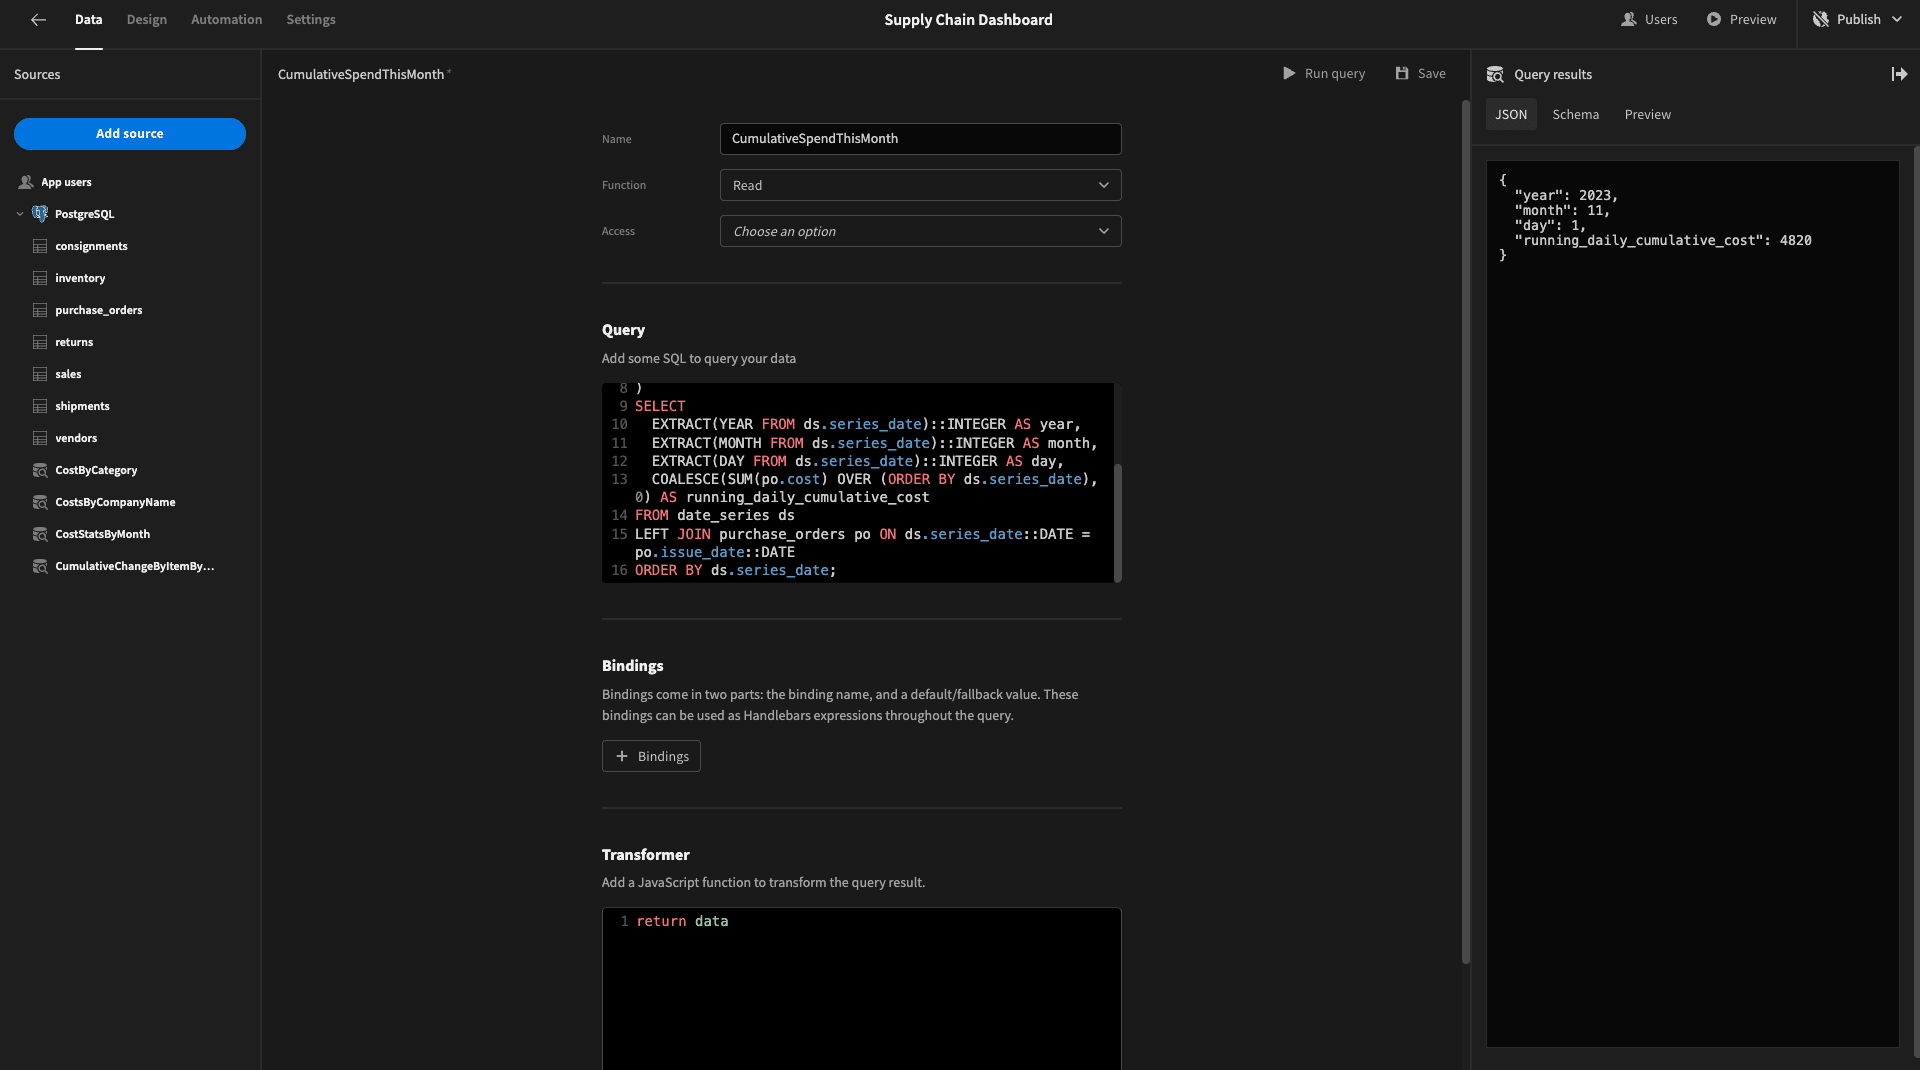
Task: Click the main panel vertical scrollbar
Action: click(1466, 530)
